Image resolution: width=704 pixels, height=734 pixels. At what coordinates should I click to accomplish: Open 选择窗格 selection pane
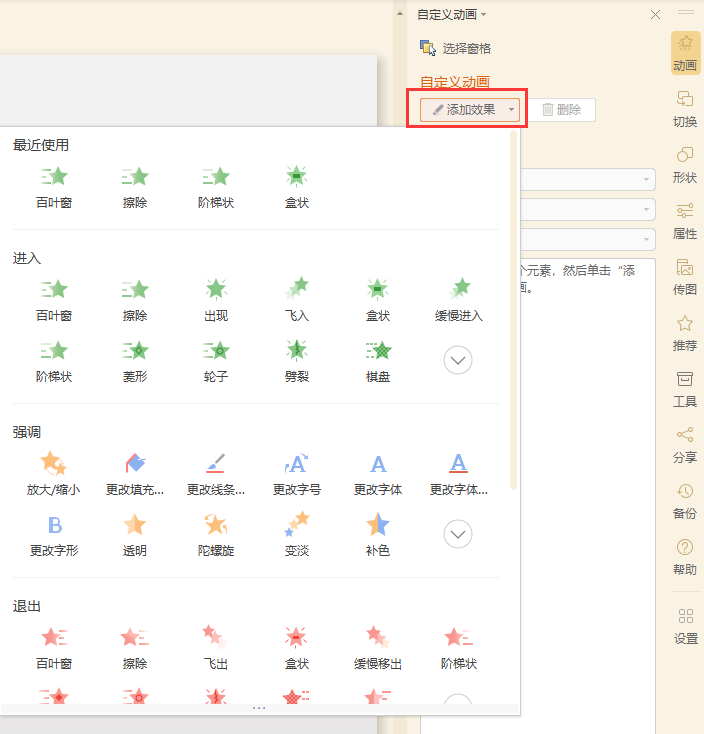(455, 48)
